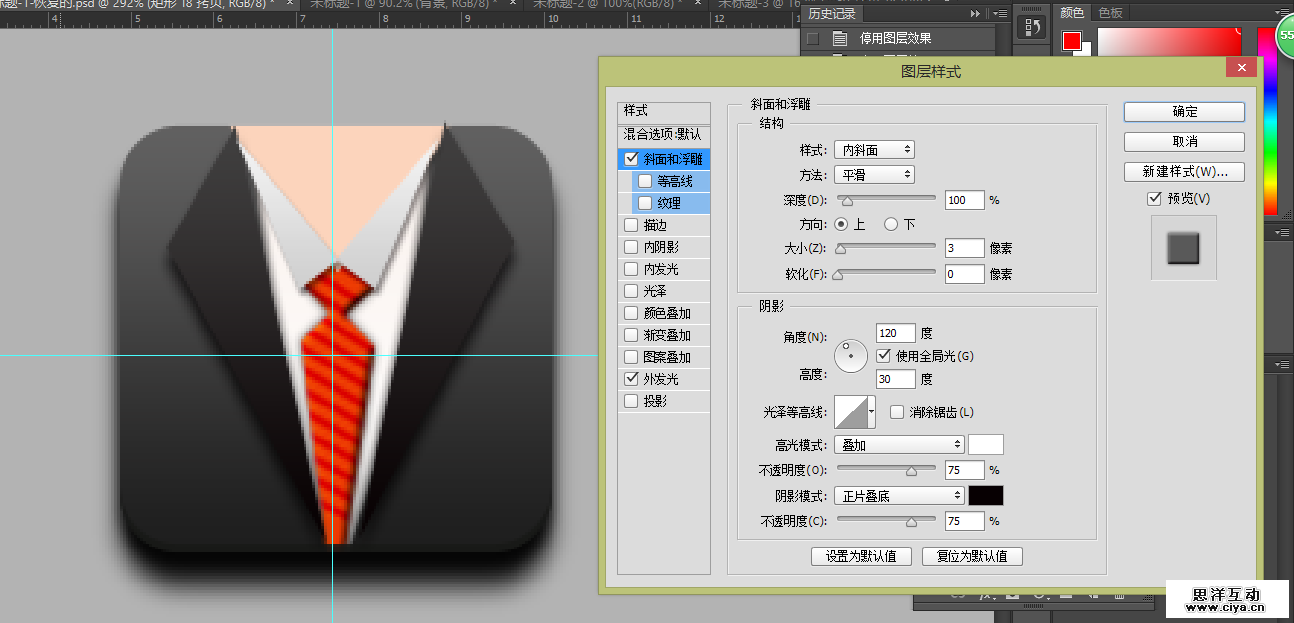Image resolution: width=1294 pixels, height=623 pixels.
Task: Click the style preview thumbnail
Action: [1184, 248]
